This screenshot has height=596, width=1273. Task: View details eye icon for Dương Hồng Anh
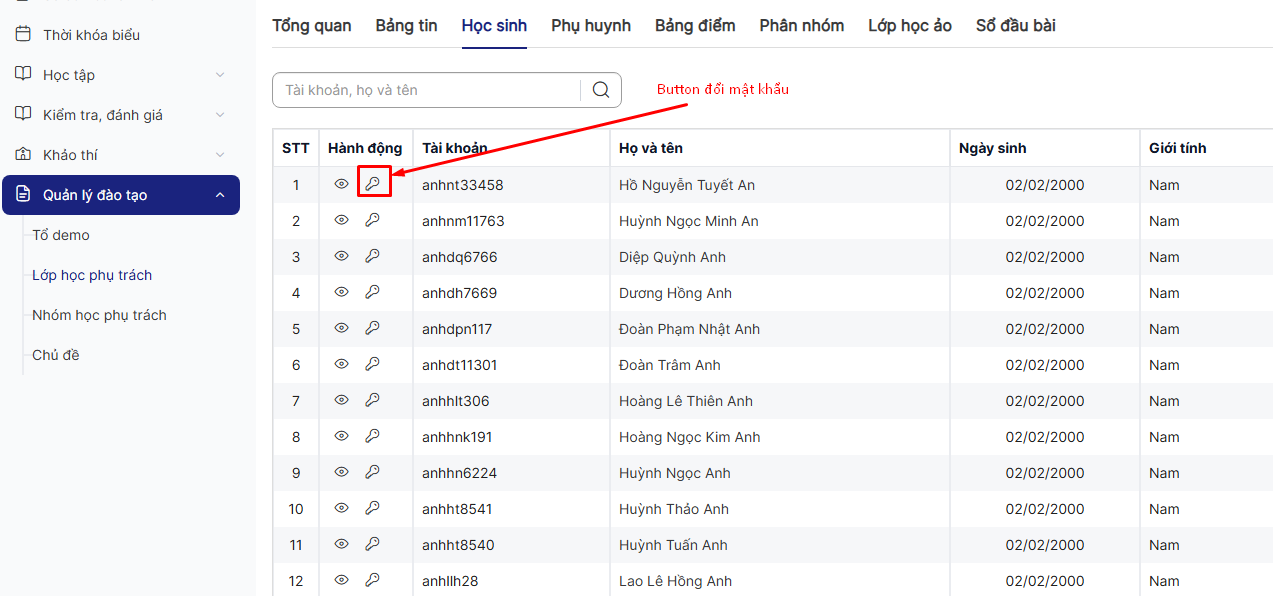(342, 292)
